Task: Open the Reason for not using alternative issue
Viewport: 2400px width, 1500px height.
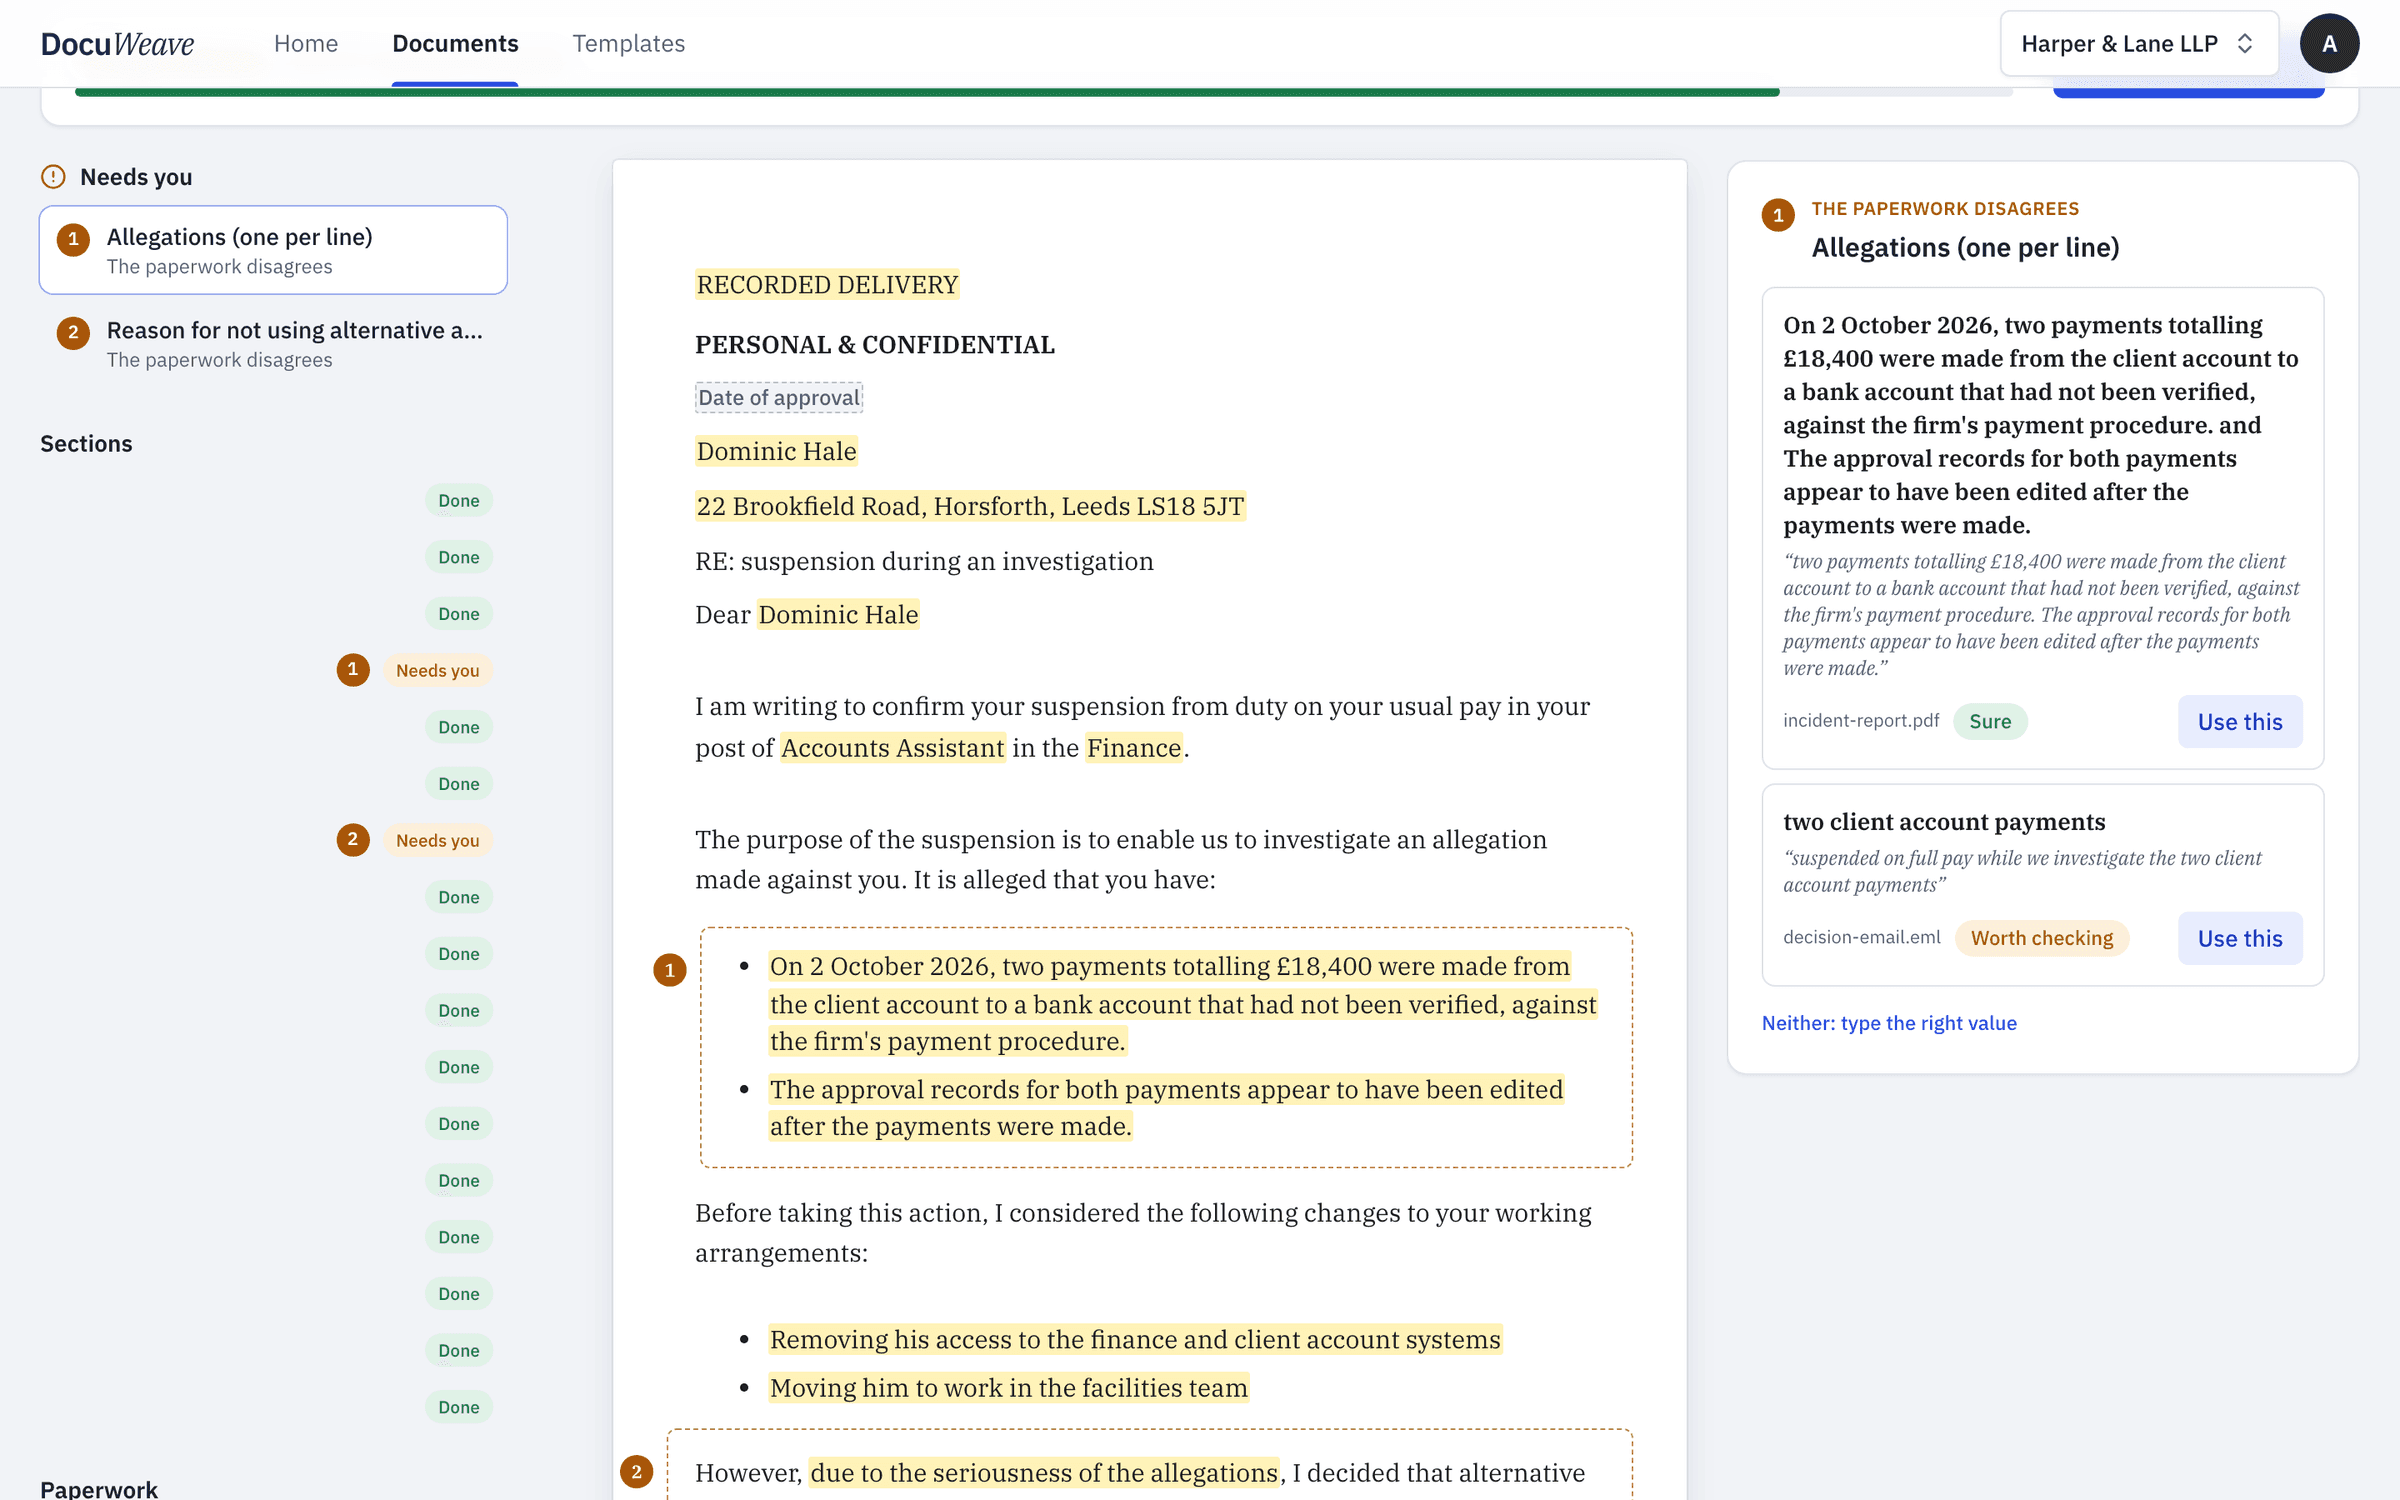Action: click(x=273, y=343)
